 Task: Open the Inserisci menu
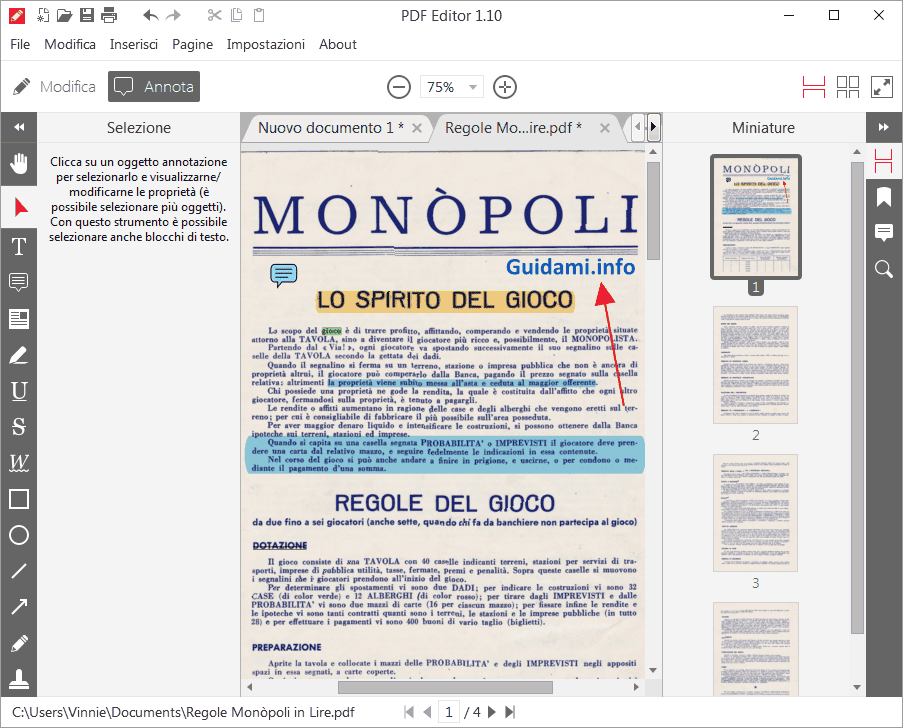point(134,44)
